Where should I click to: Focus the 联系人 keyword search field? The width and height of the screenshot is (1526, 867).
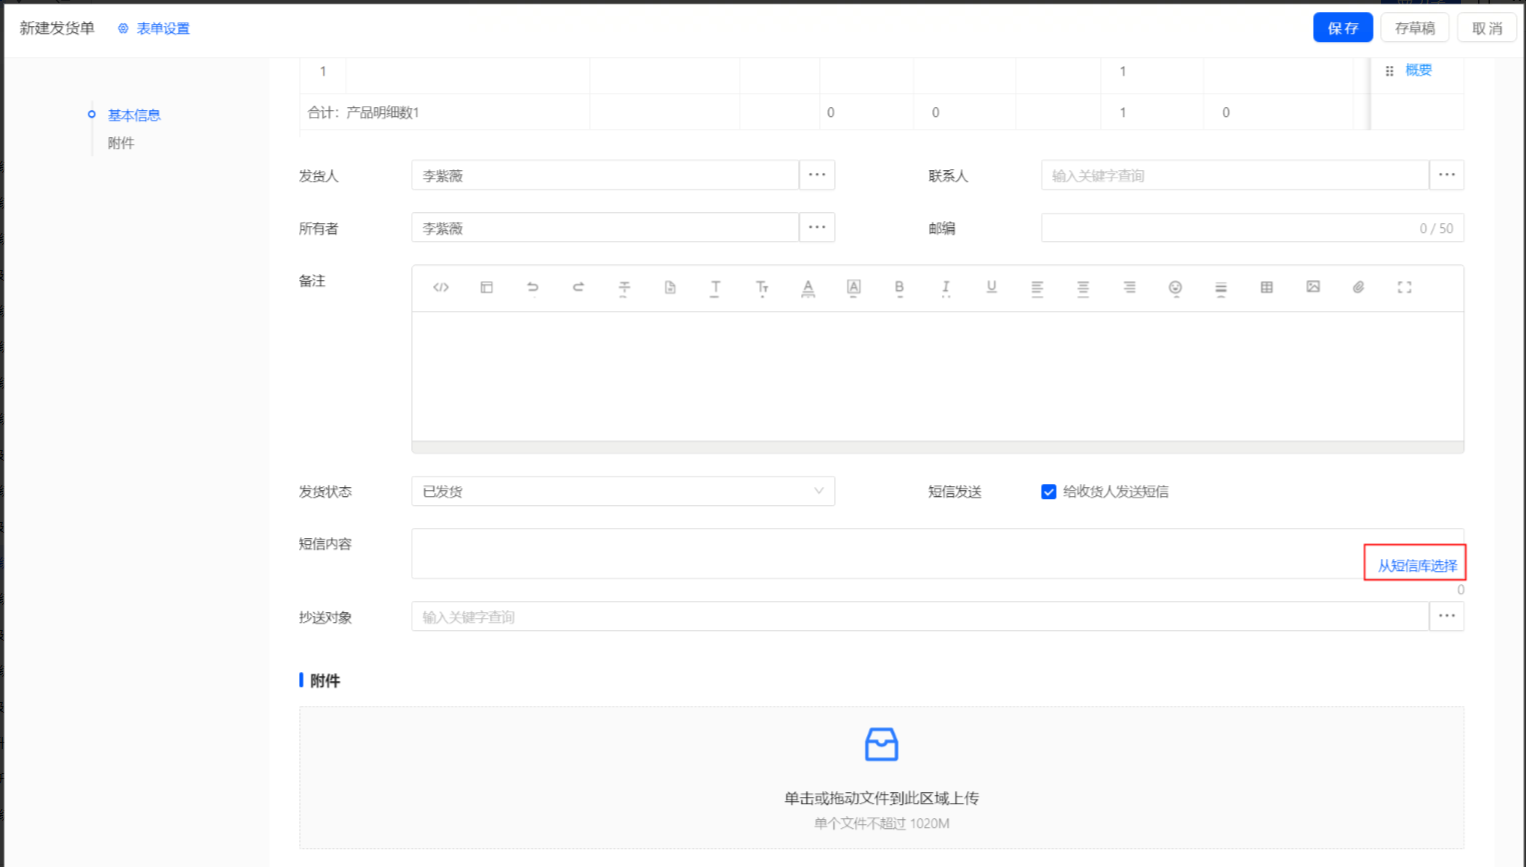[x=1235, y=175]
